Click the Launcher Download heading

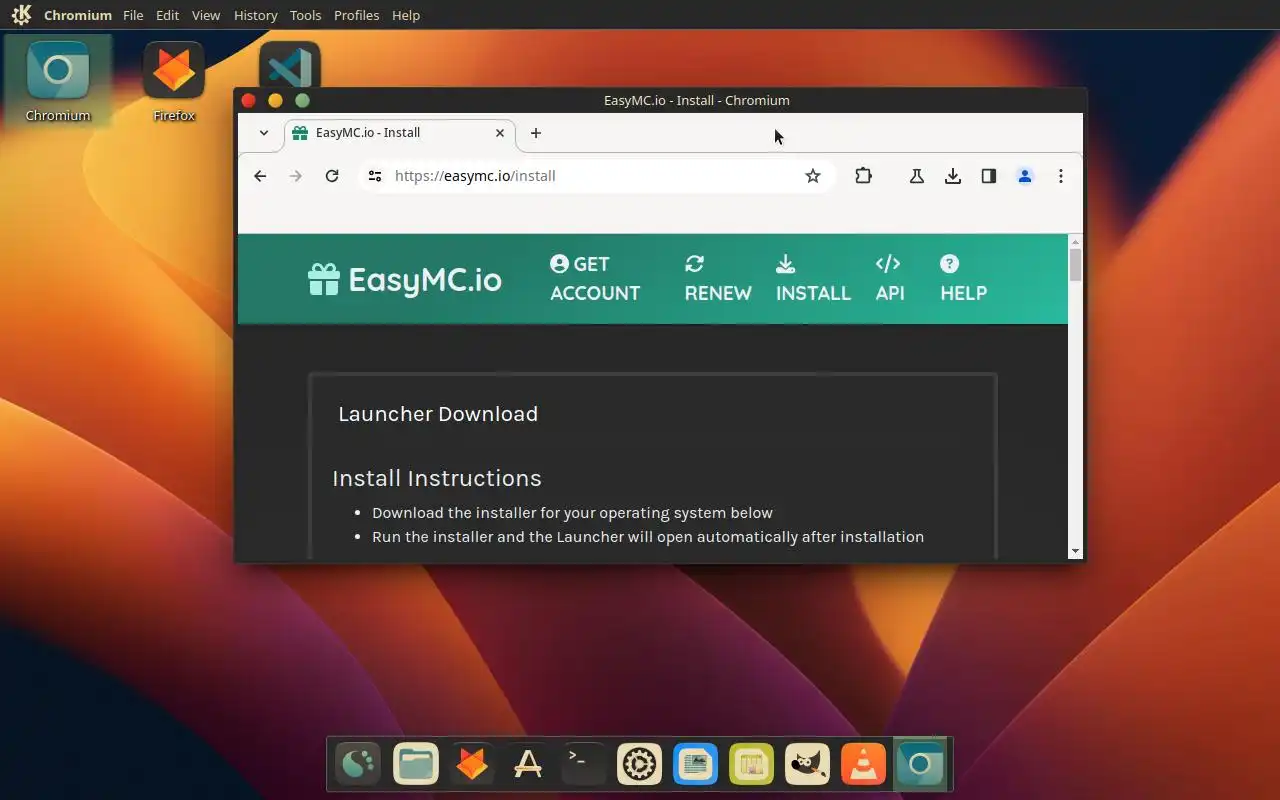(438, 414)
